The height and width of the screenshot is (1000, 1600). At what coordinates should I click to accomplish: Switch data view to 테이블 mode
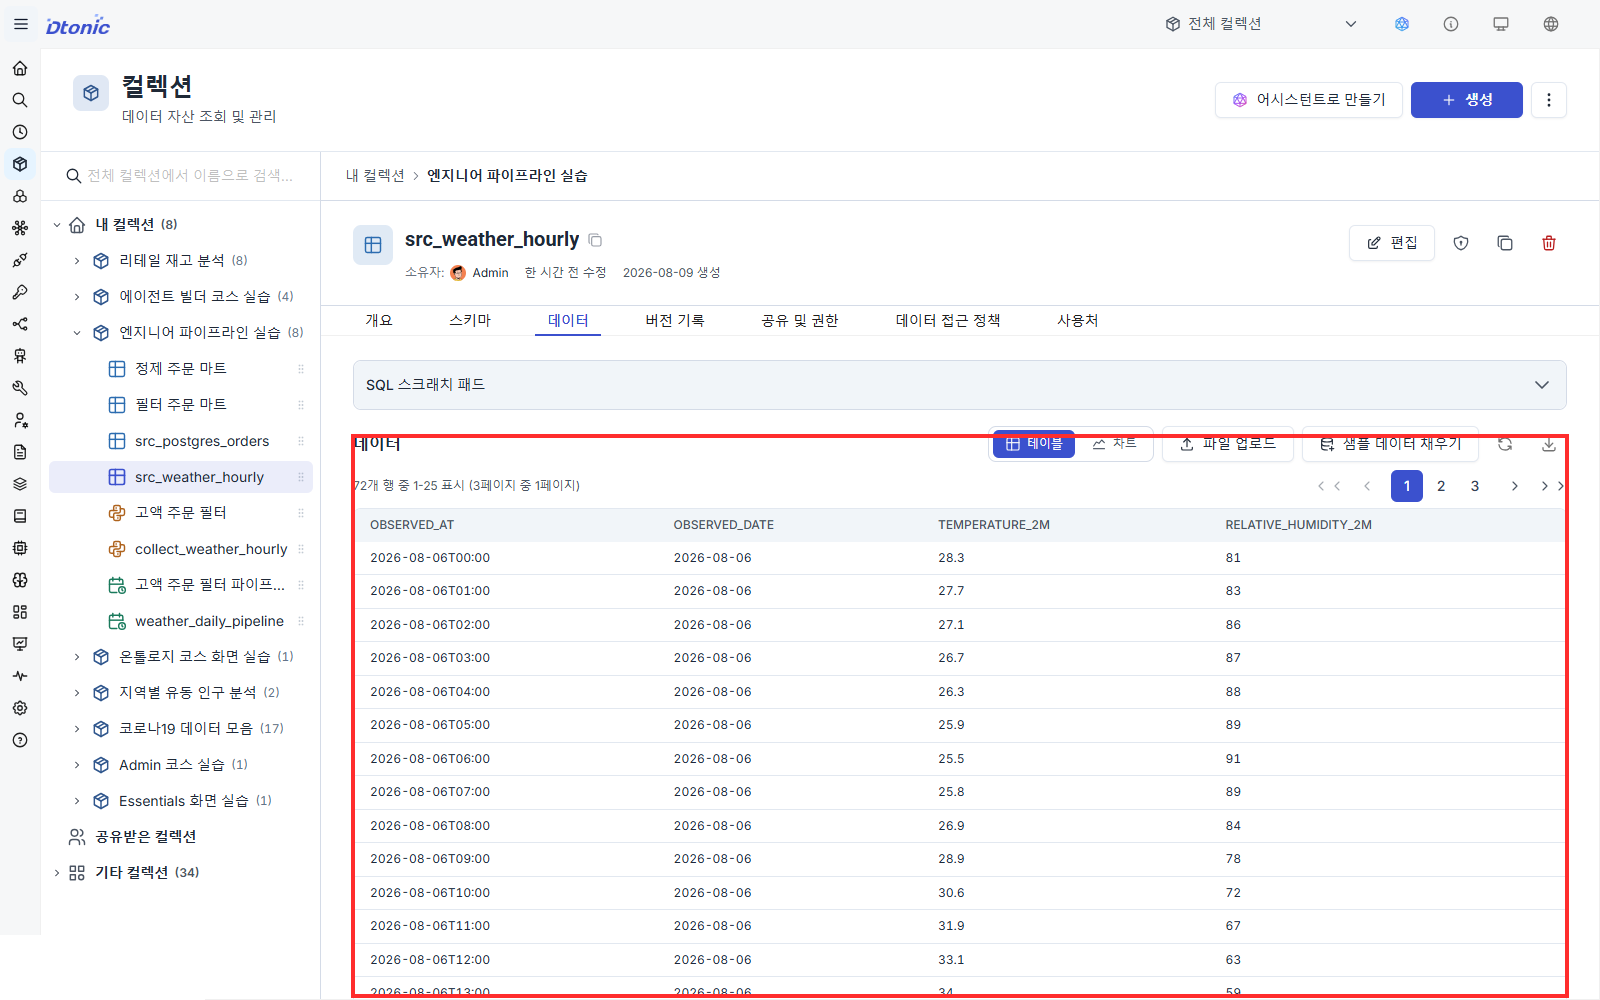point(1034,444)
